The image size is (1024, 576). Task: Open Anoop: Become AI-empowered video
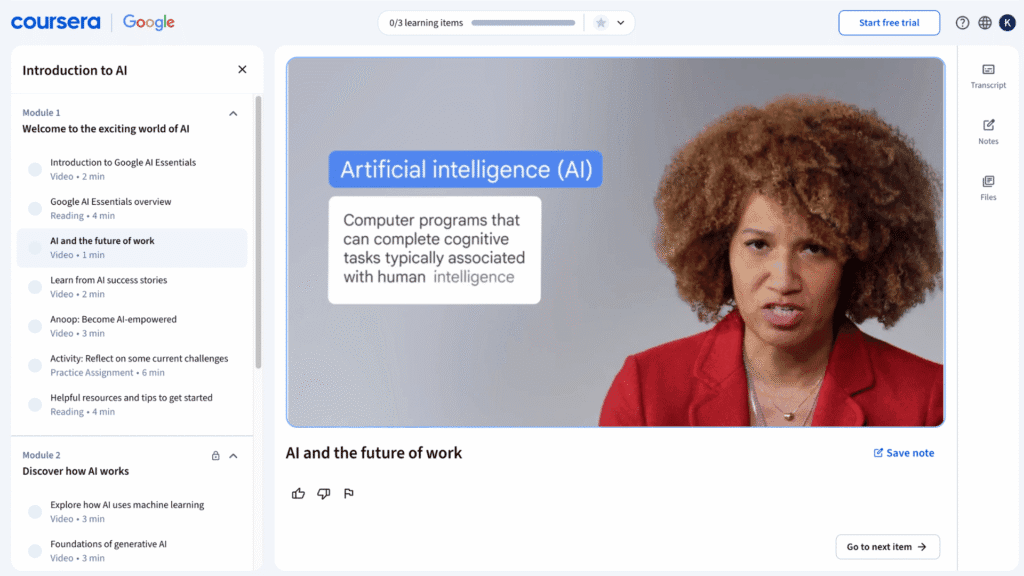coord(133,326)
